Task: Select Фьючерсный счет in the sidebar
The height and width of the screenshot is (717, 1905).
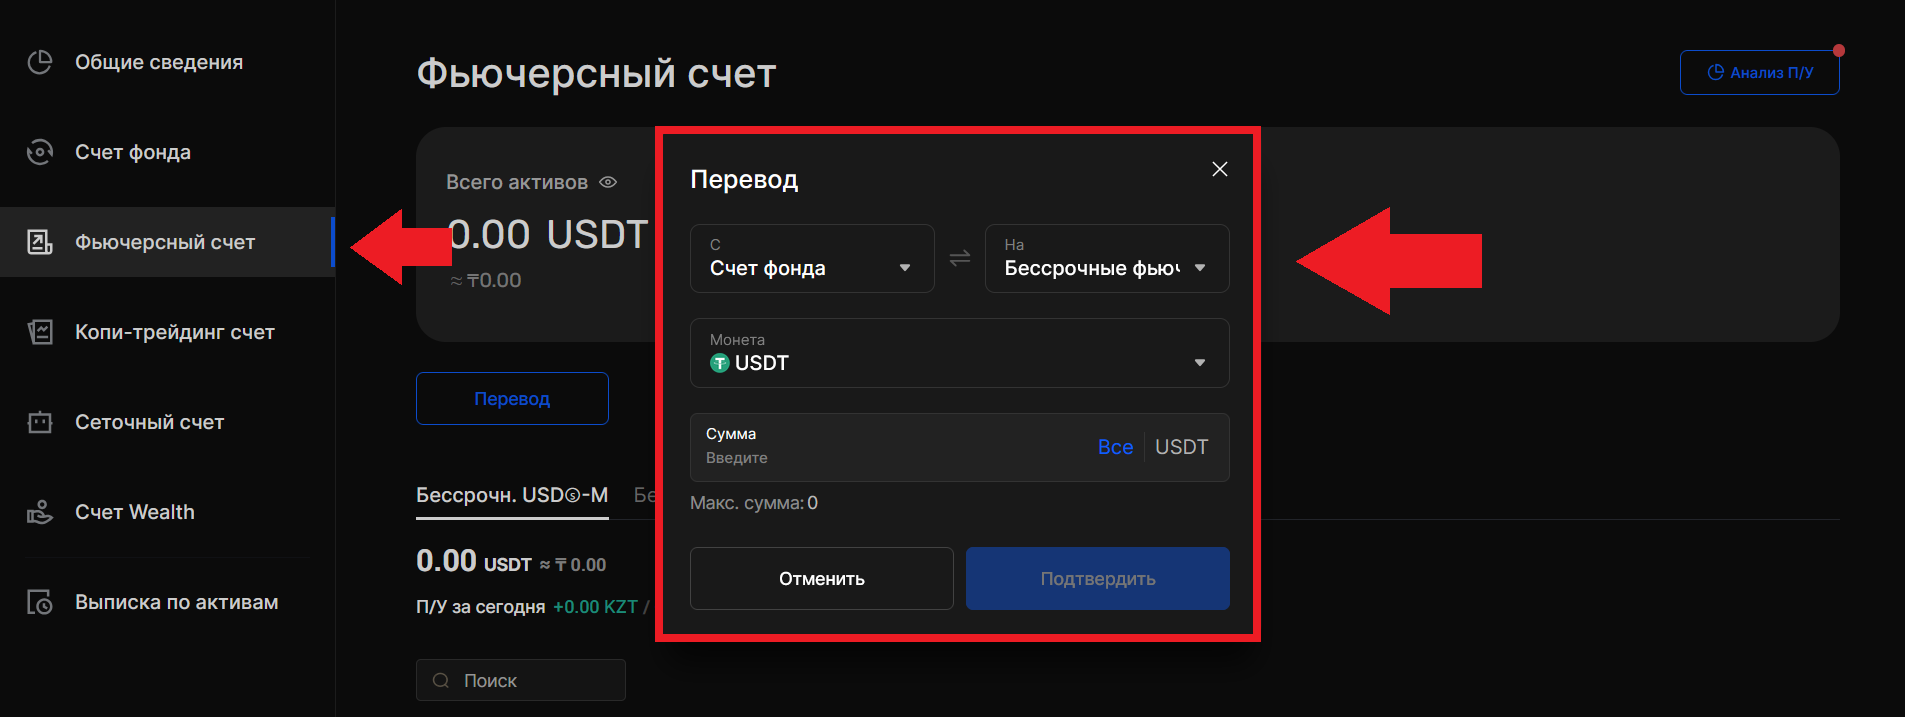Action: coord(167,242)
